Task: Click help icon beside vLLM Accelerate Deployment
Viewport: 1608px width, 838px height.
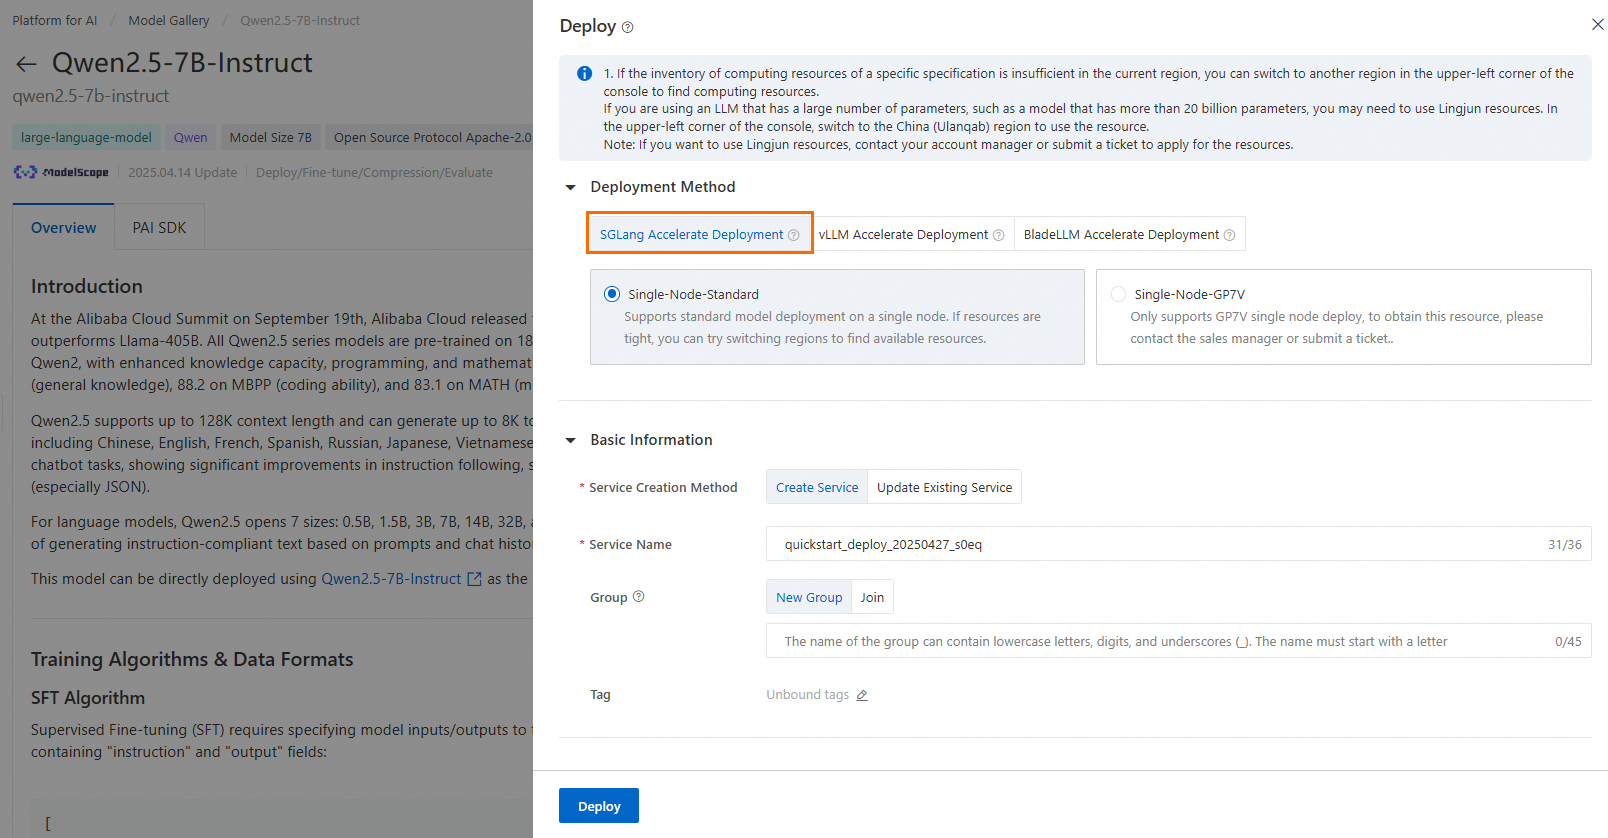Action: pyautogui.click(x=998, y=235)
